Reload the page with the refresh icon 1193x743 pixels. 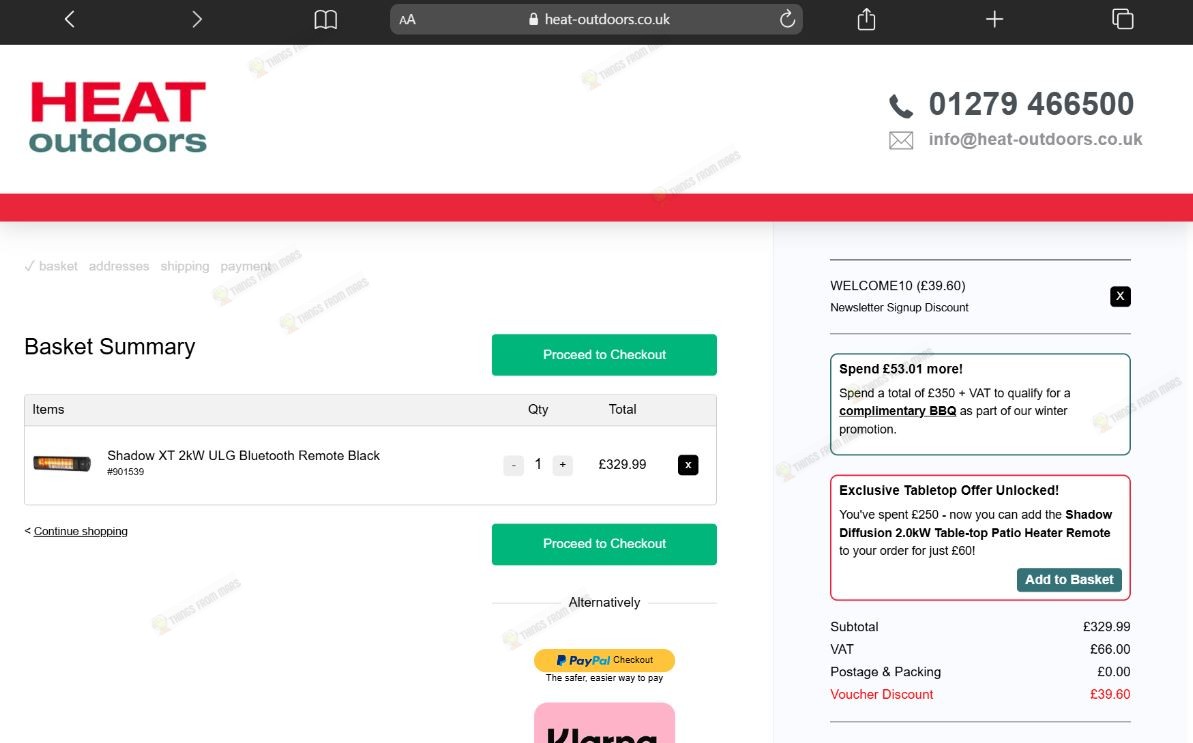[x=787, y=18]
